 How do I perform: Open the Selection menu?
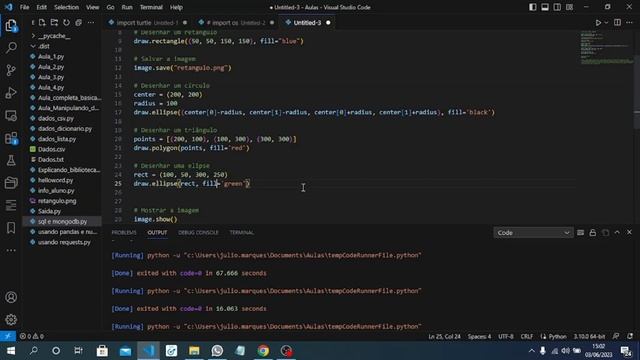66,7
